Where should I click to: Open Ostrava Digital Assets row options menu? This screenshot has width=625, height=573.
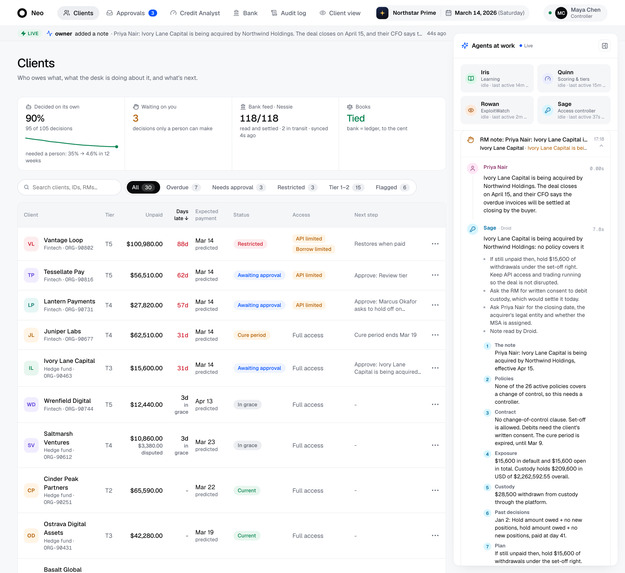click(x=435, y=536)
